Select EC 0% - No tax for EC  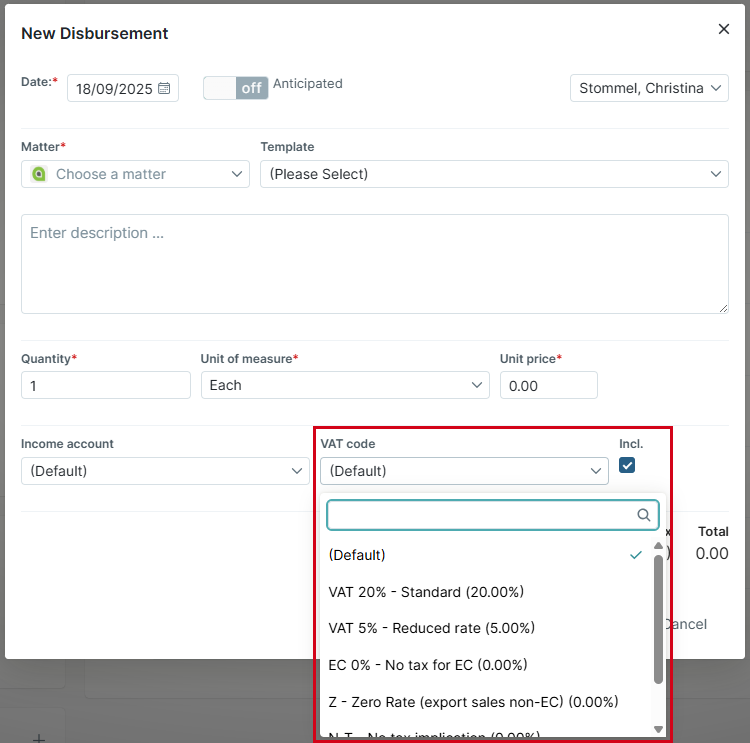coord(485,665)
